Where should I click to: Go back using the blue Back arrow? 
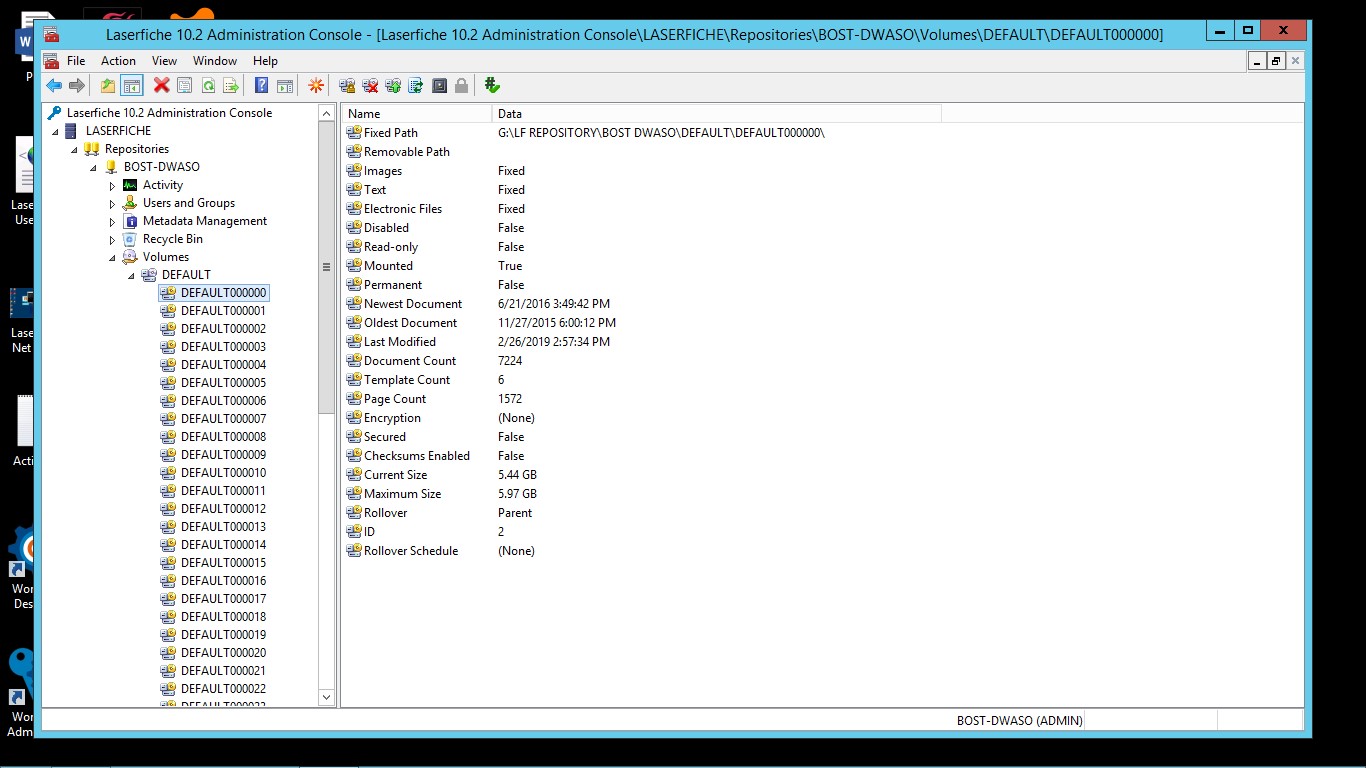(x=54, y=86)
